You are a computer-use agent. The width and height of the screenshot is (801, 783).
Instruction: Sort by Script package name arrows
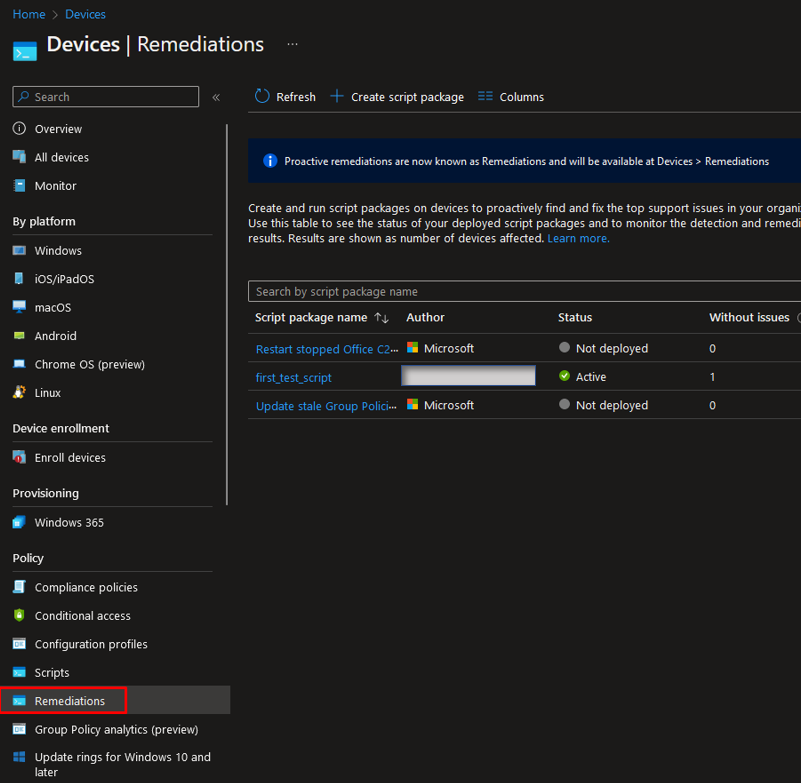pos(382,318)
